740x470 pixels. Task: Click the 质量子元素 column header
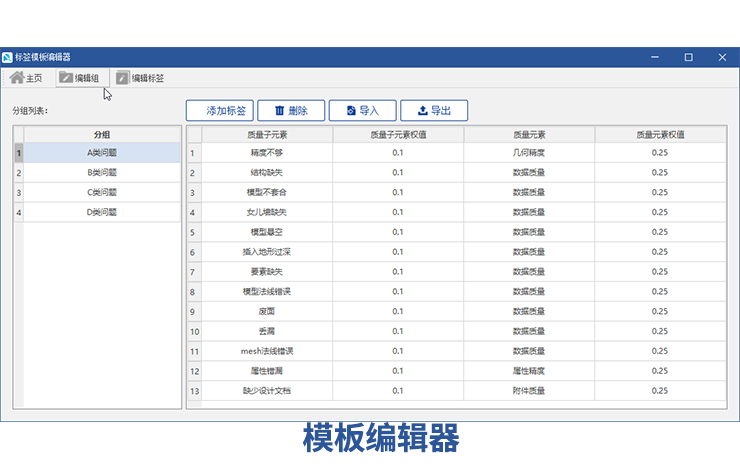tap(266, 134)
